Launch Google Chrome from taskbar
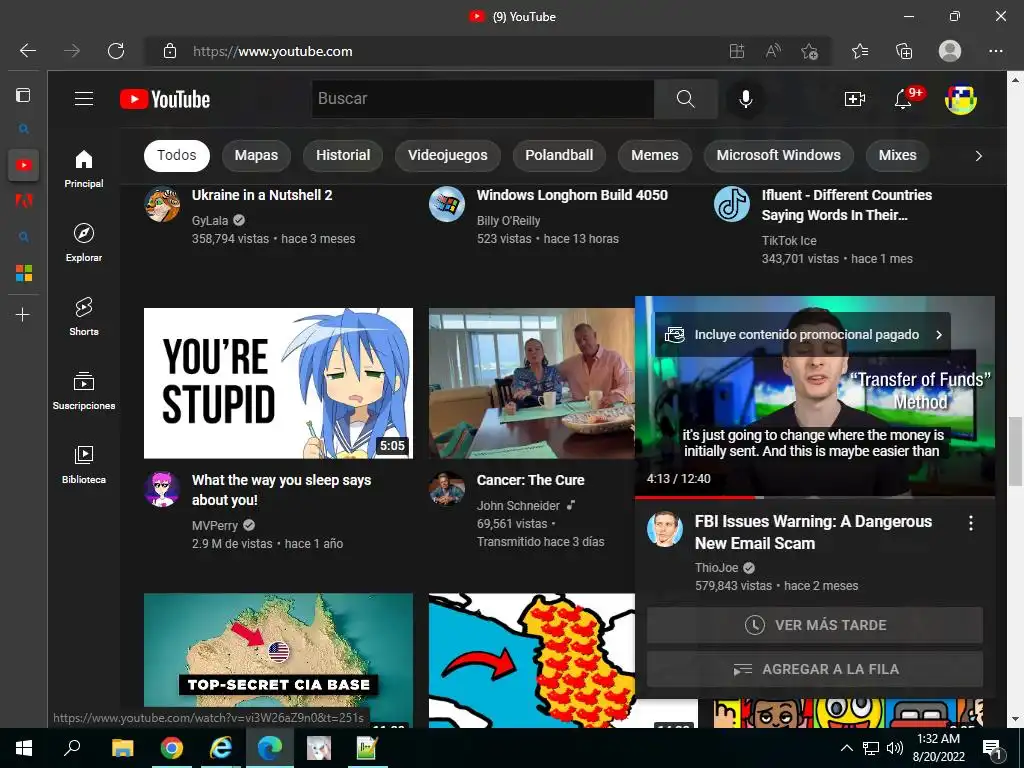Screen dimensions: 1024x768 tap(172, 748)
